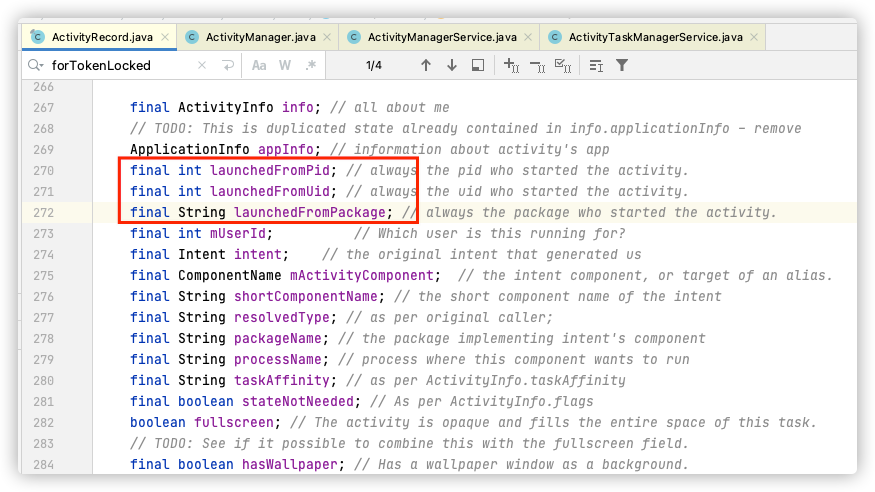Screen dimensions: 875x492
Task: Click the appInfo field name
Action: tap(286, 149)
